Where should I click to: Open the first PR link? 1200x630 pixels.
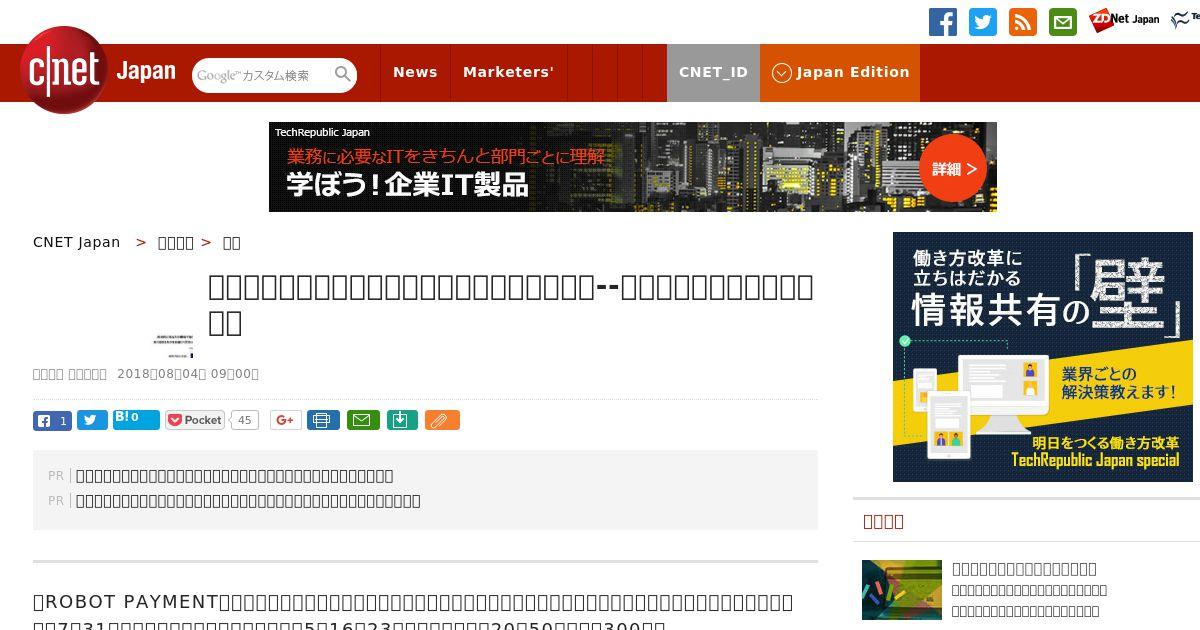click(x=234, y=476)
